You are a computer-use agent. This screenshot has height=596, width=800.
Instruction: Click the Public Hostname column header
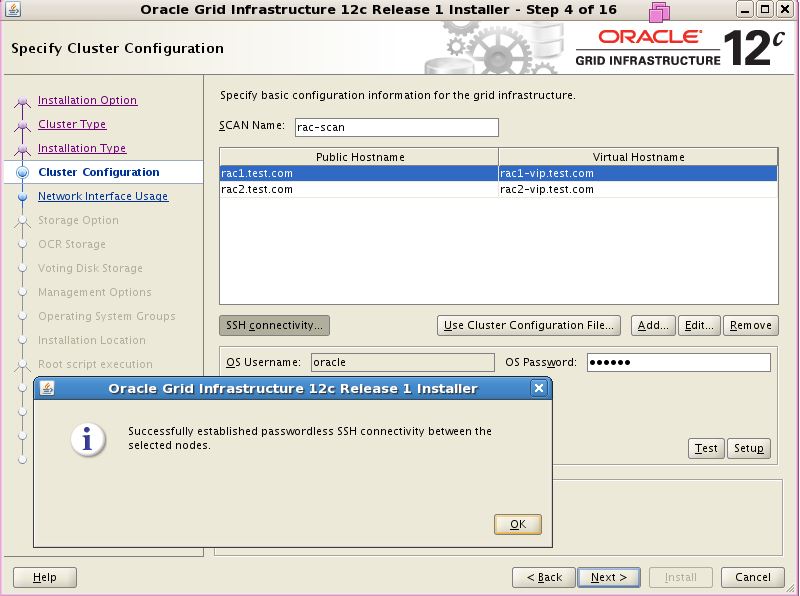pos(359,157)
